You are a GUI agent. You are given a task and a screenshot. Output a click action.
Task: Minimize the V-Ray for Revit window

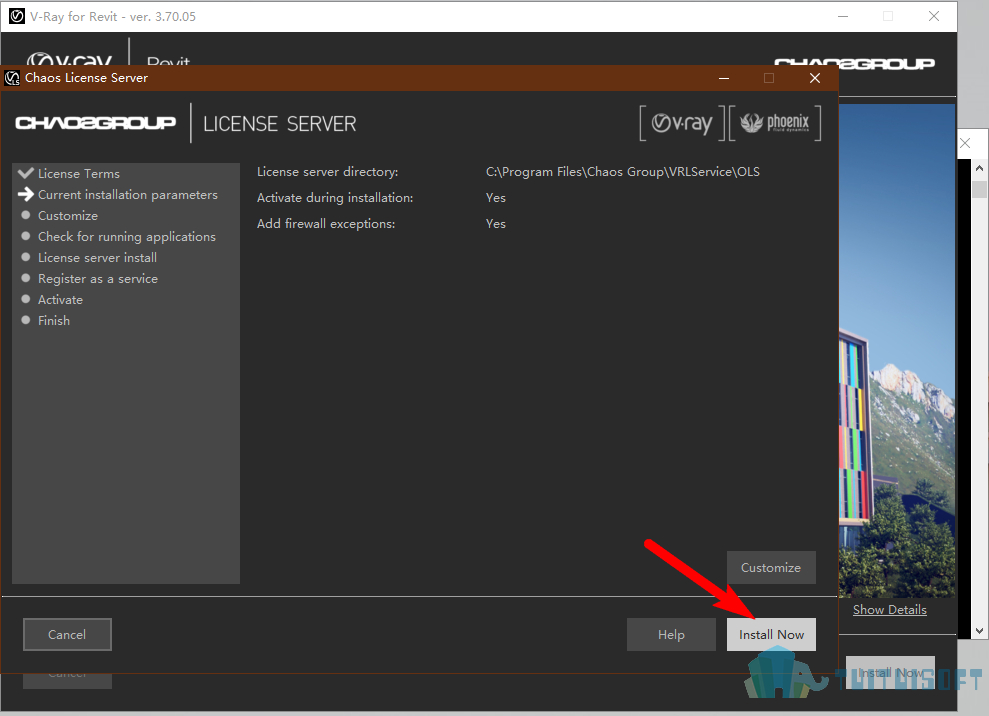pos(843,16)
